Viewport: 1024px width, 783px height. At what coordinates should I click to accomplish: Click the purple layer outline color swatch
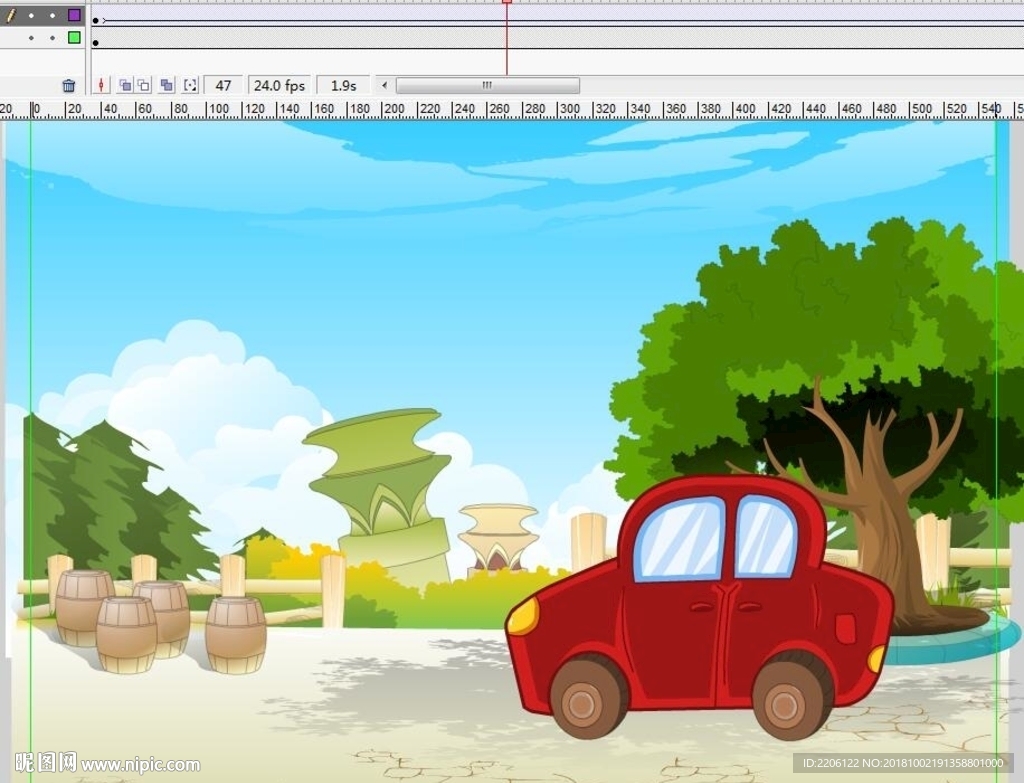[74, 14]
